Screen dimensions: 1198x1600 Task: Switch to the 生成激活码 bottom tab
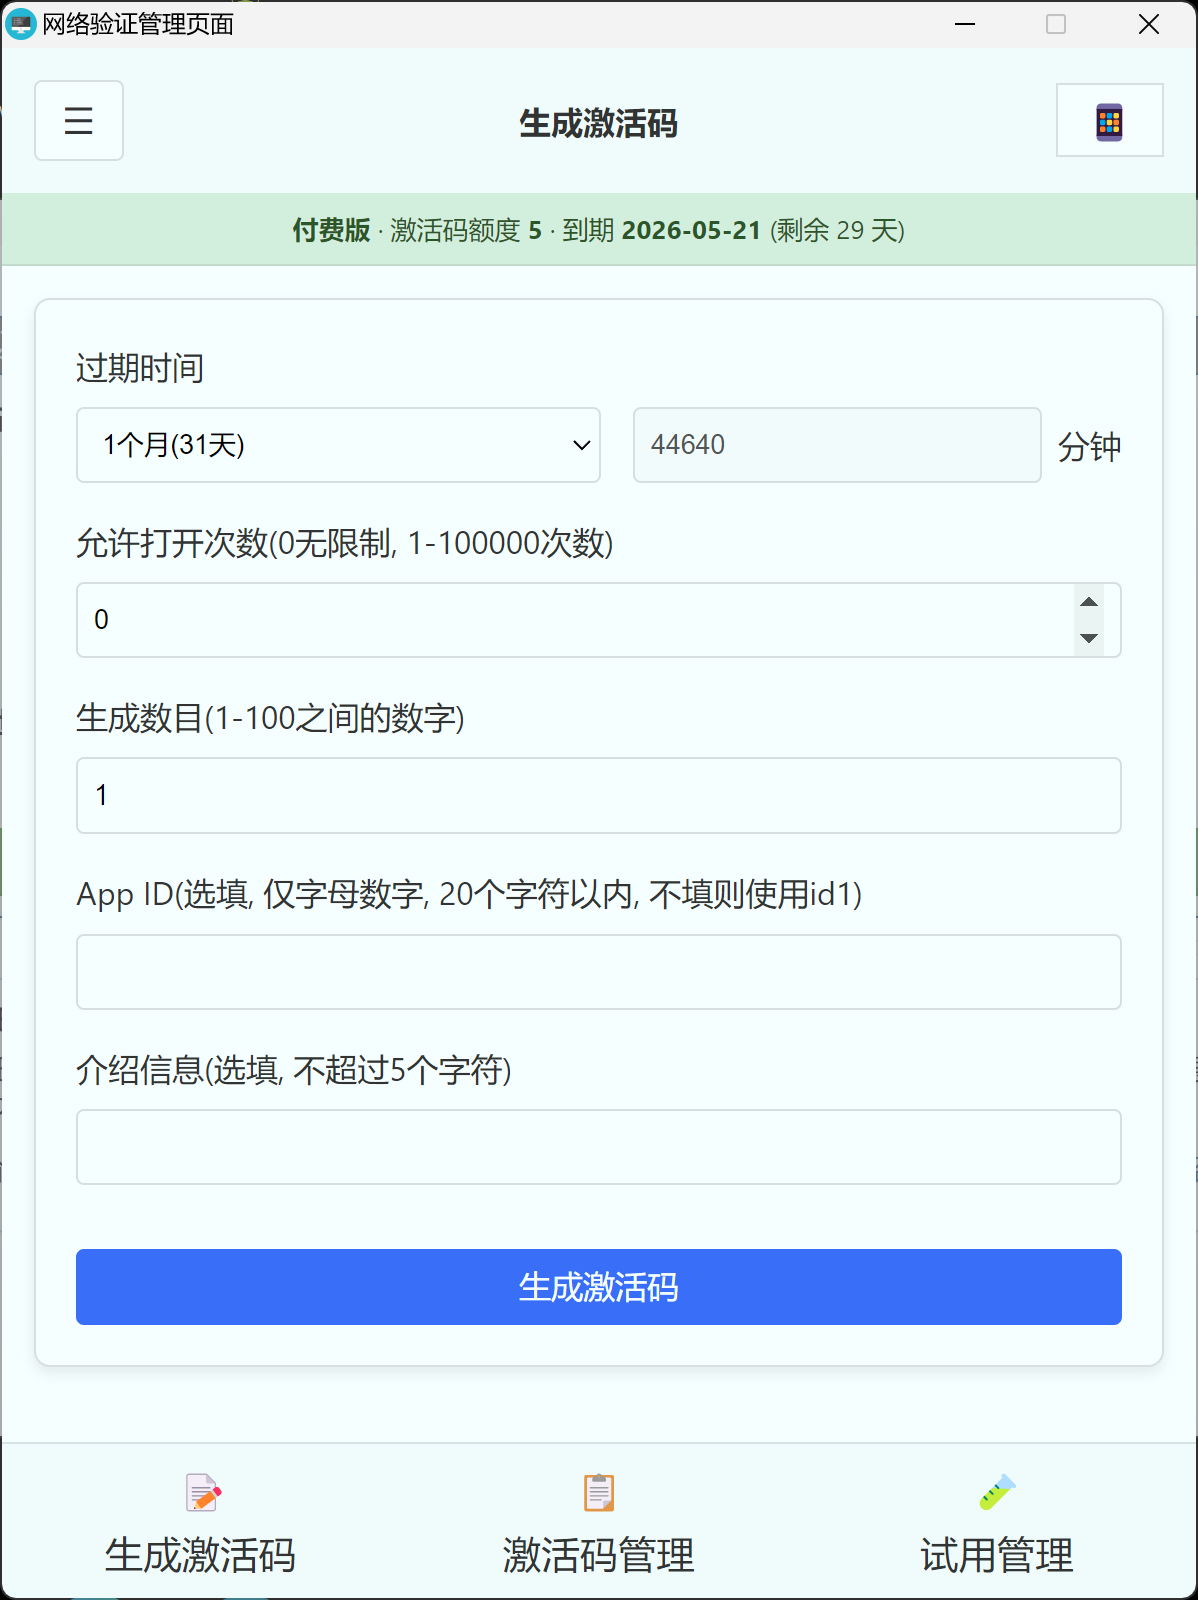click(201, 1520)
